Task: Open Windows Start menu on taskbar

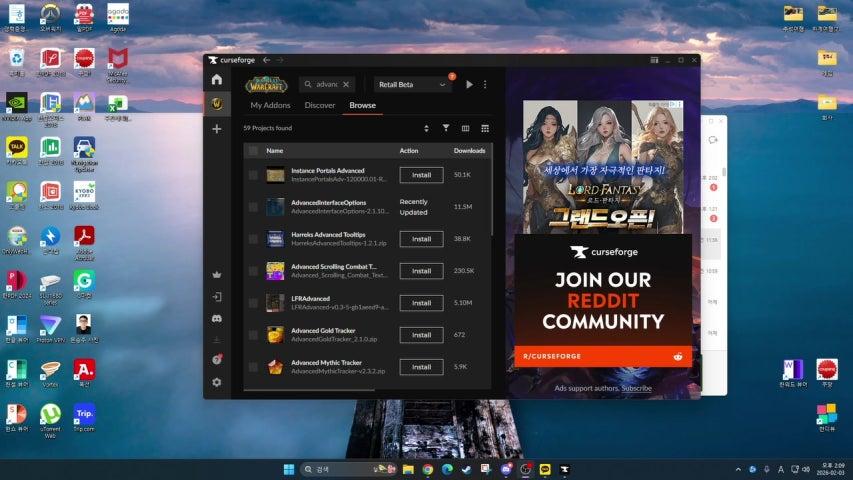Action: pos(289,469)
